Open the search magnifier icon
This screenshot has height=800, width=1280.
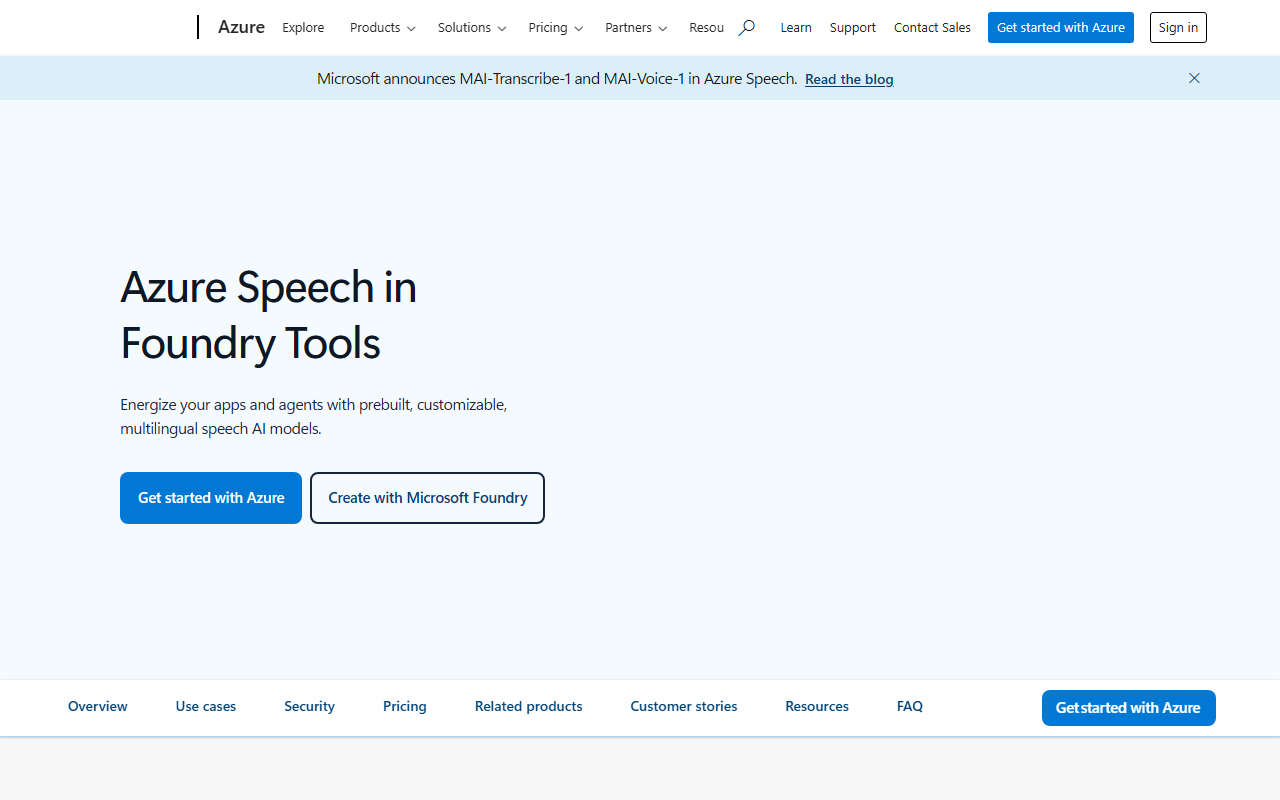[x=746, y=28]
